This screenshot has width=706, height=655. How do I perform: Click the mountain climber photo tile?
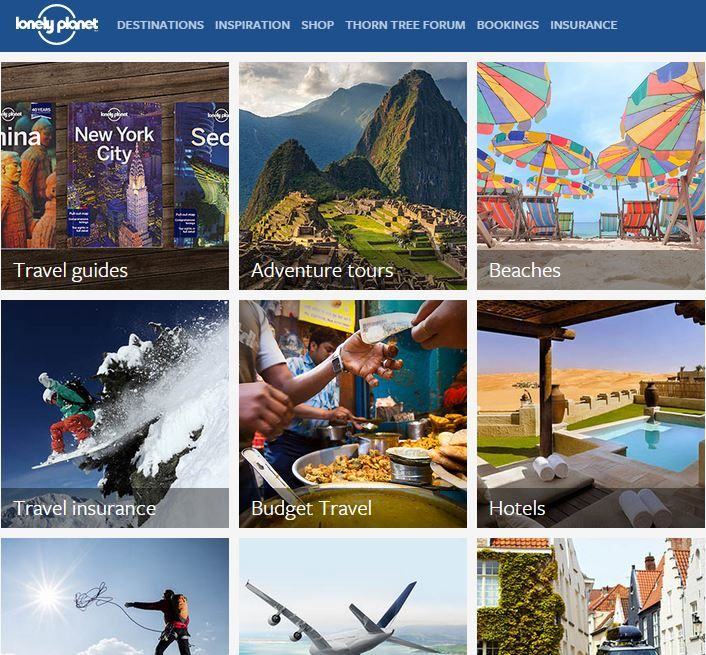[115, 596]
